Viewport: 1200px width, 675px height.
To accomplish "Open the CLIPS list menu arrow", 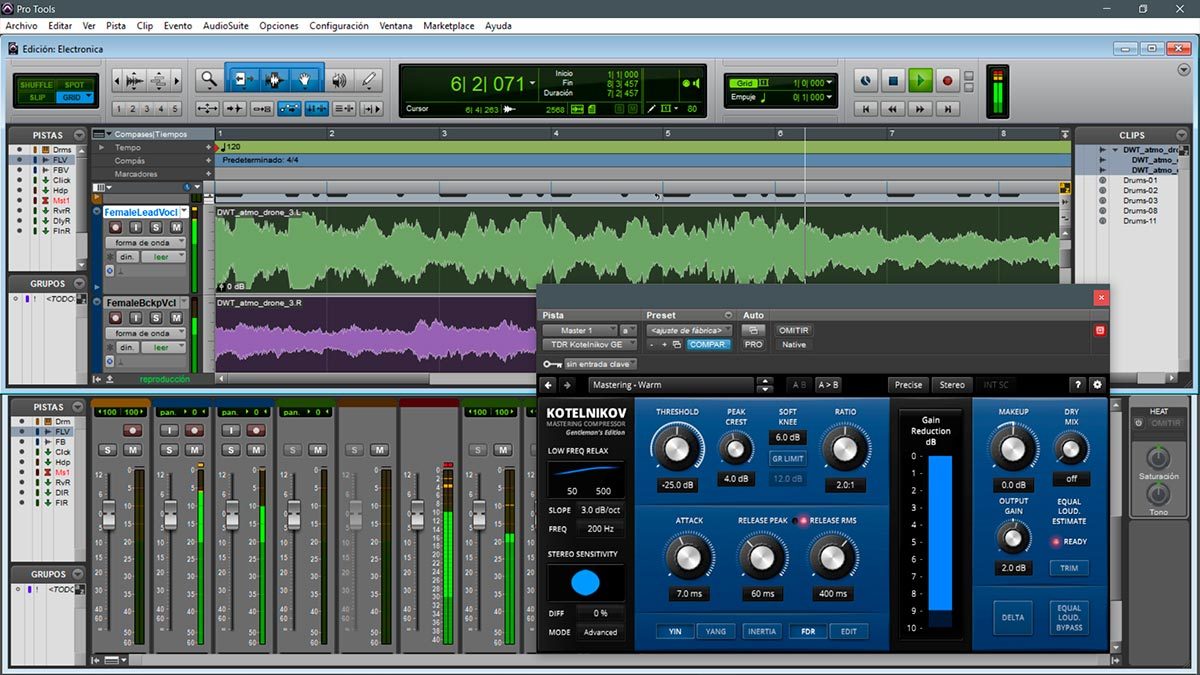I will coord(1181,134).
